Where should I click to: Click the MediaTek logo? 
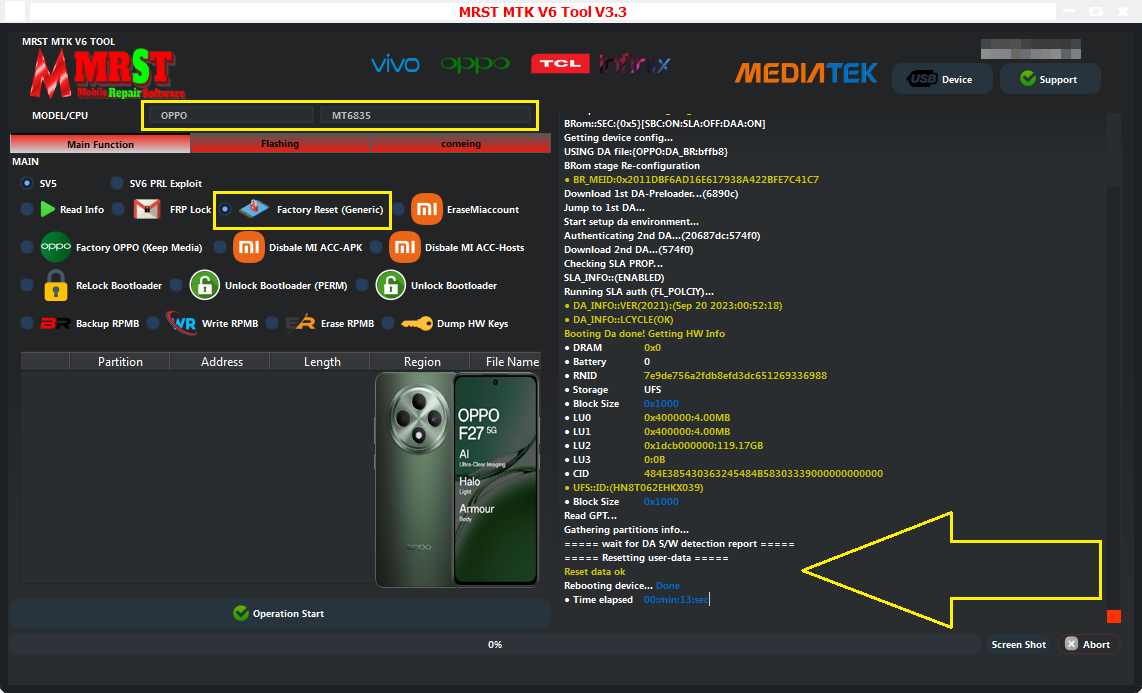pos(806,73)
